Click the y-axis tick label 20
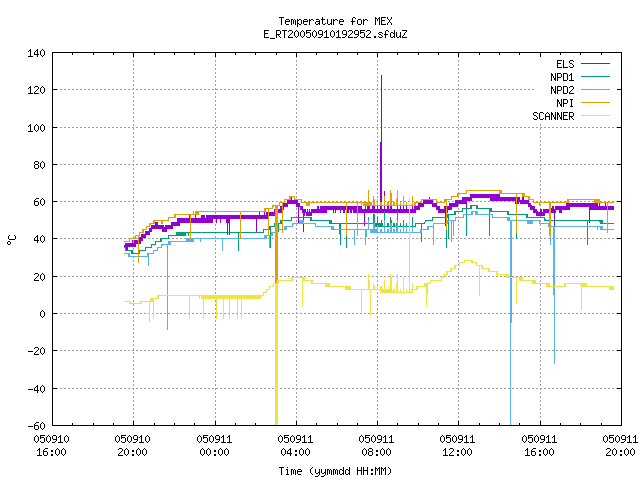This screenshot has width=640, height=480. 39,277
